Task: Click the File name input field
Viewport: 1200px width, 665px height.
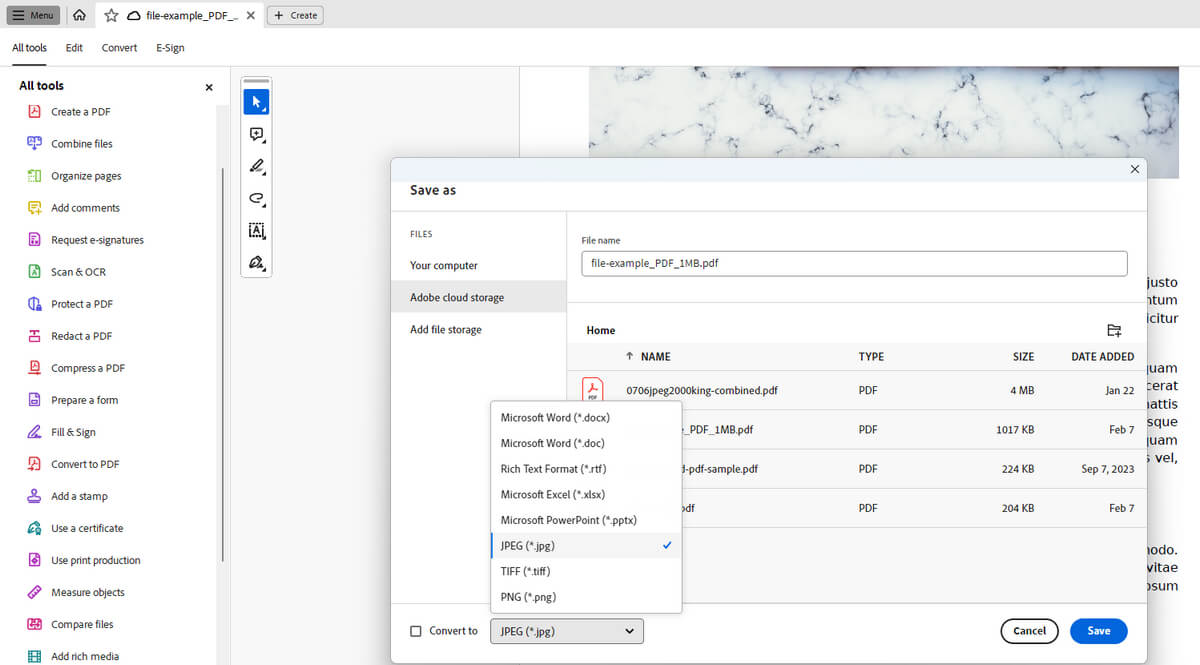Action: click(854, 263)
